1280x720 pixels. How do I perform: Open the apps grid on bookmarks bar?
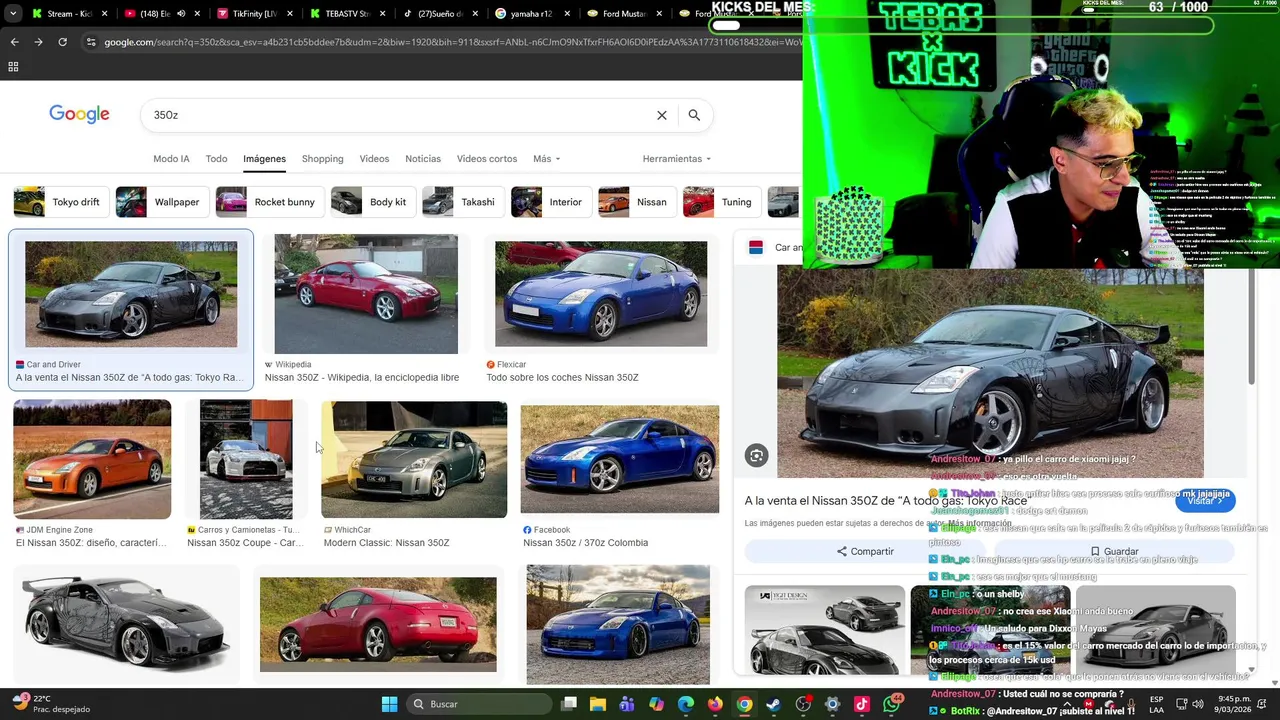(13, 67)
